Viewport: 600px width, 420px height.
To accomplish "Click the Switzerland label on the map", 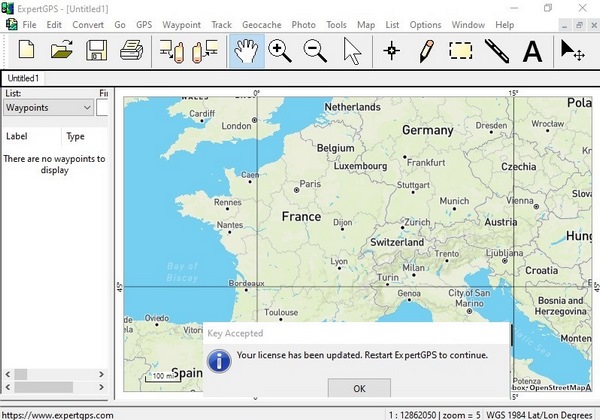I will 397,242.
